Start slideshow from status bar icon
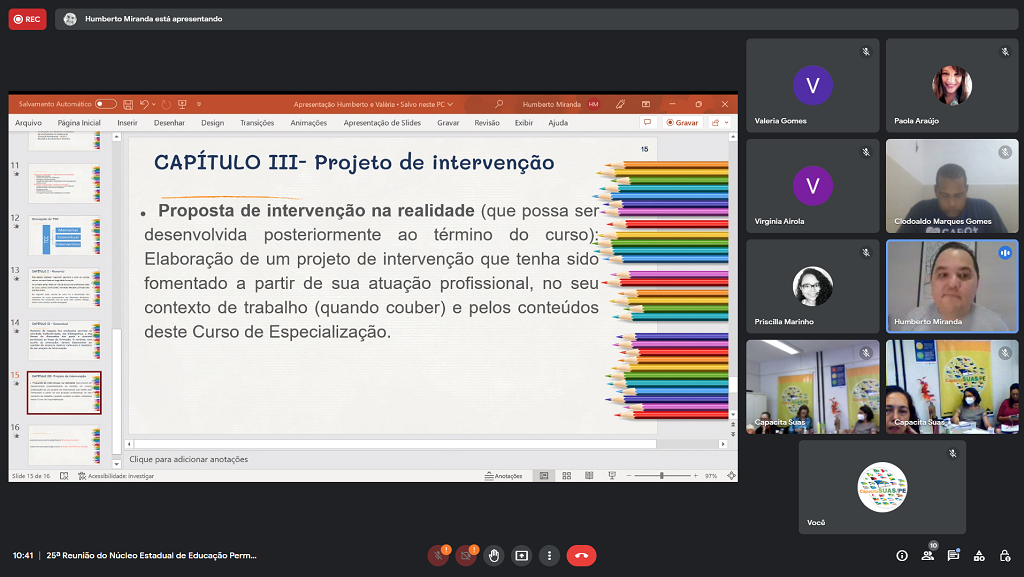The image size is (1024, 577). click(x=609, y=476)
